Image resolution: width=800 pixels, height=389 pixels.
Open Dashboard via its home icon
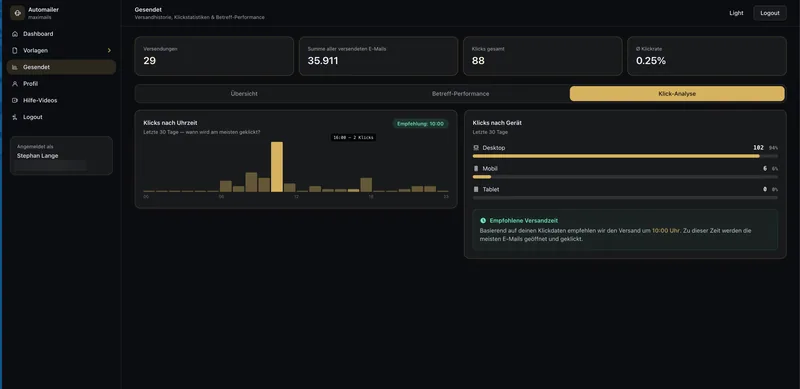pos(15,34)
